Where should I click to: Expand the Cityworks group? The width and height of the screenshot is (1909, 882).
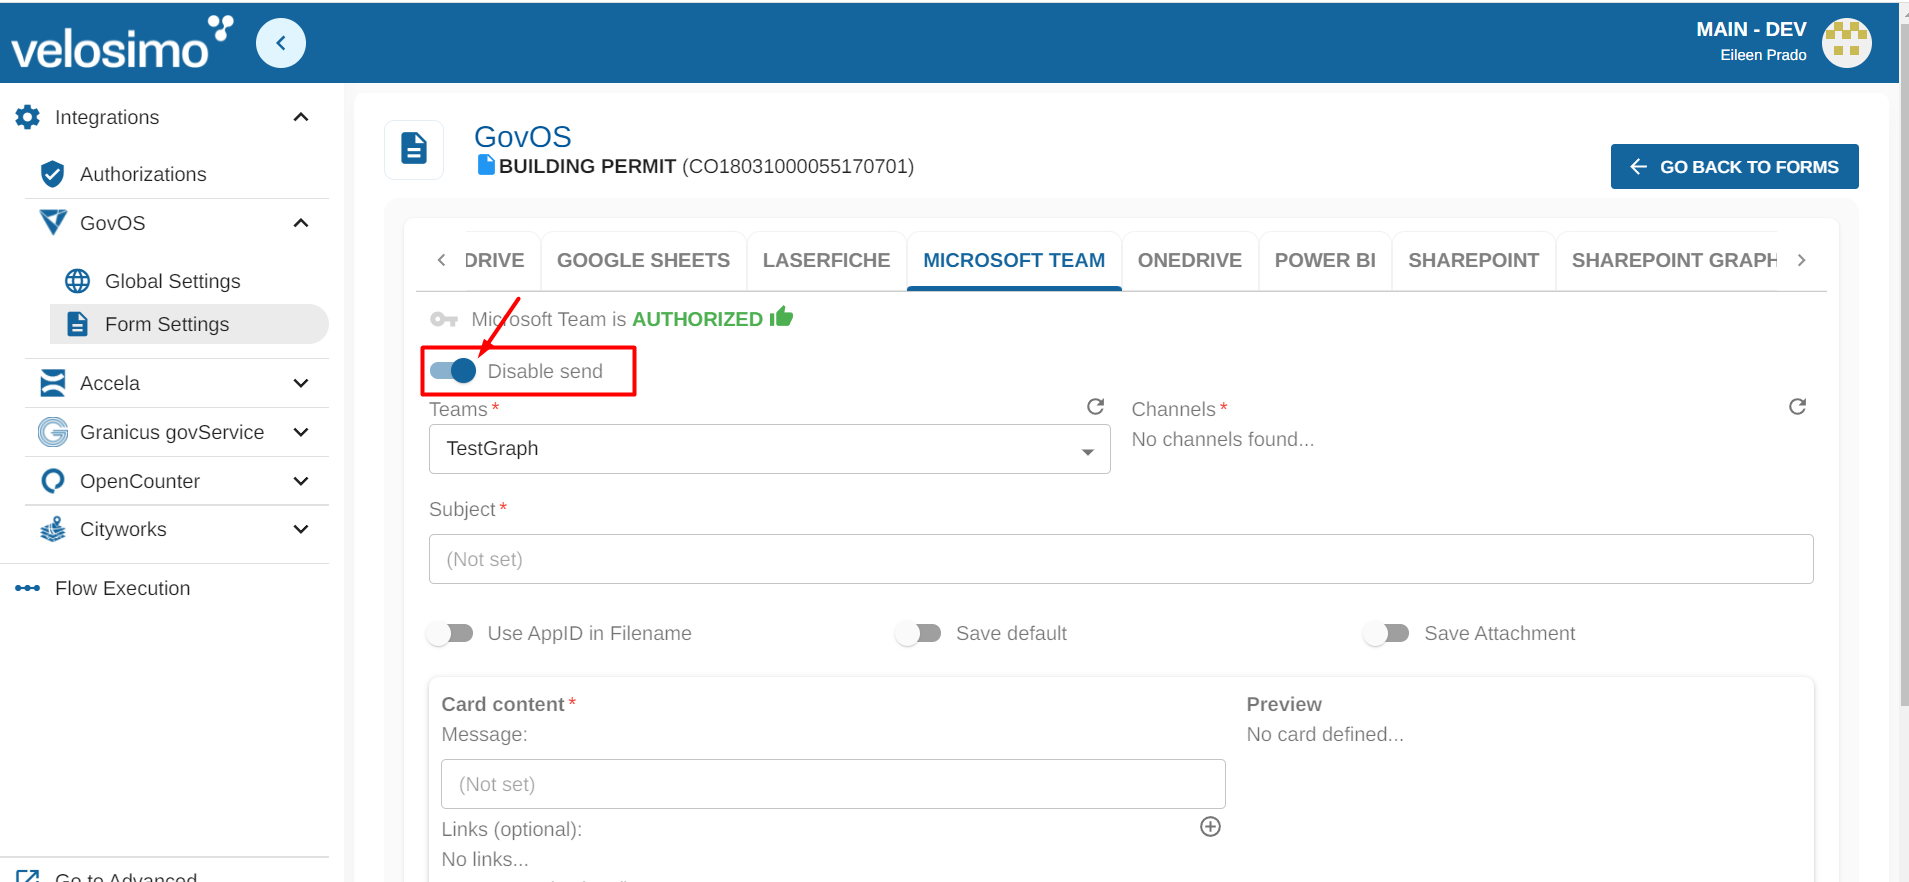(301, 529)
